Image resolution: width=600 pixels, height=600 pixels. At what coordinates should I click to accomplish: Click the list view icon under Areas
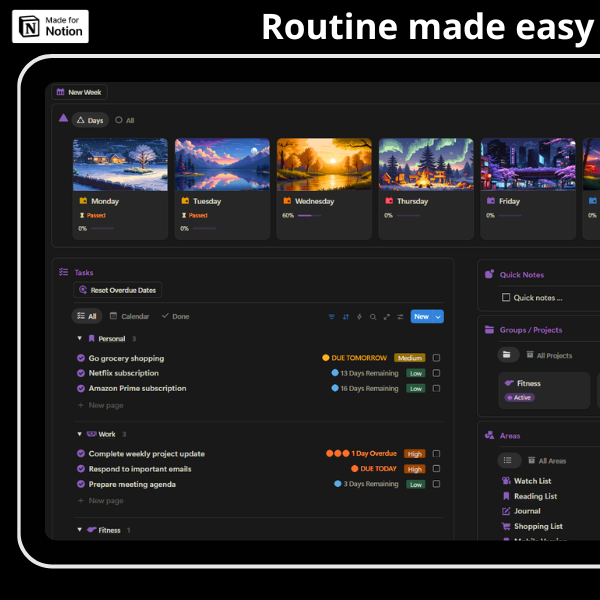click(508, 460)
